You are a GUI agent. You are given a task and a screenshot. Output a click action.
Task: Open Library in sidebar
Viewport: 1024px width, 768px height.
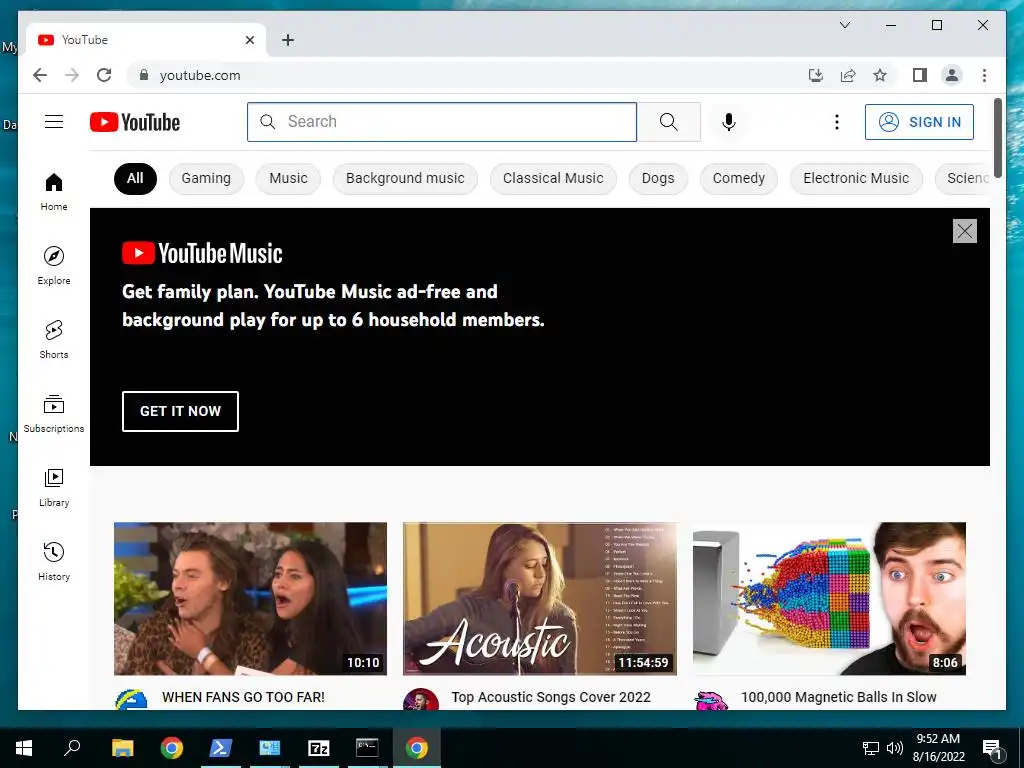pos(54,487)
